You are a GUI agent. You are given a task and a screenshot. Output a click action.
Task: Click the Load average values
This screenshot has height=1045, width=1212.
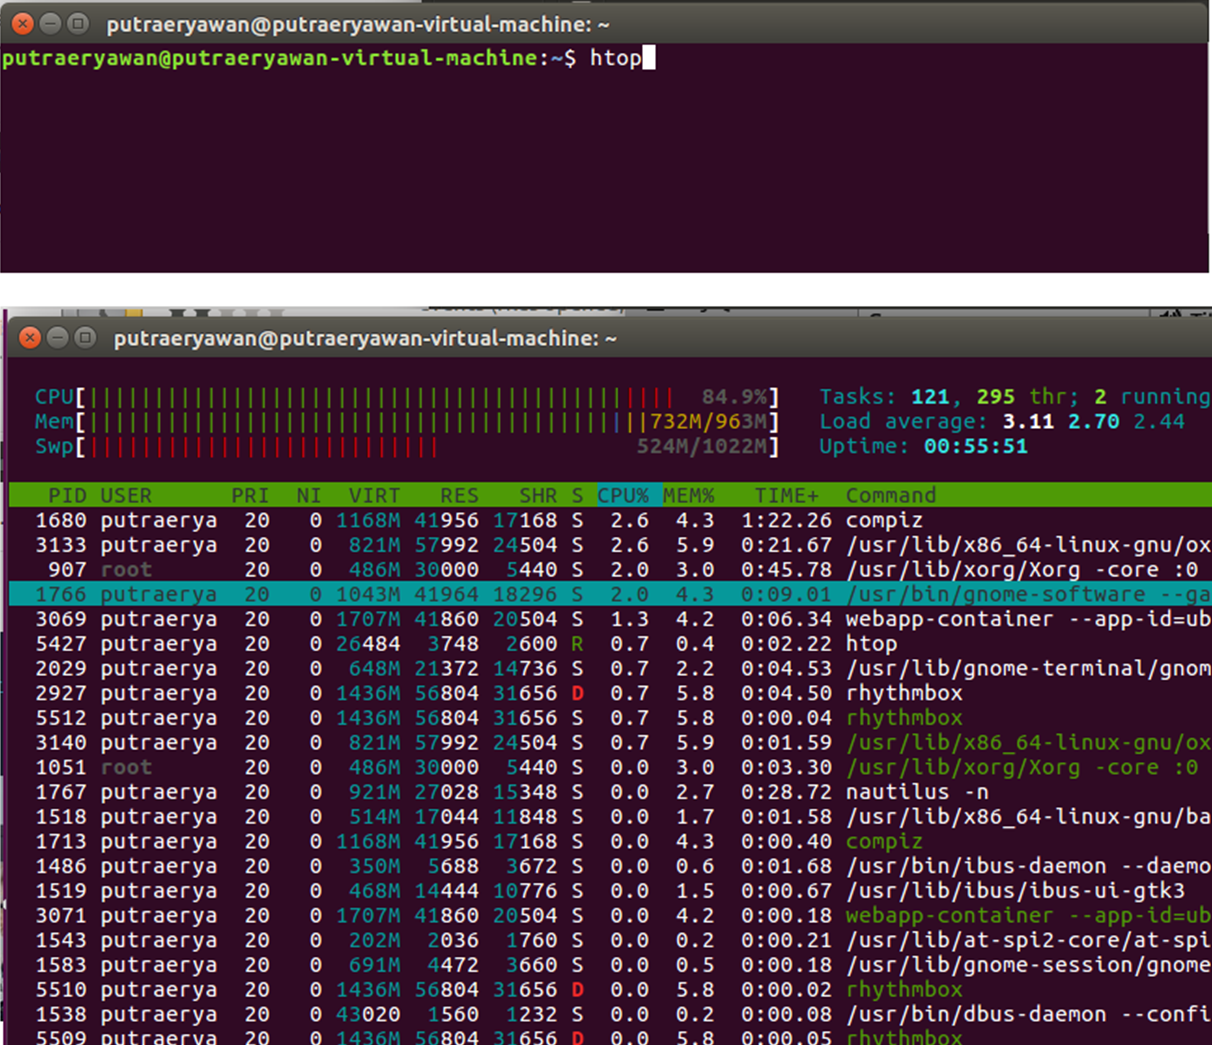(x=1094, y=422)
